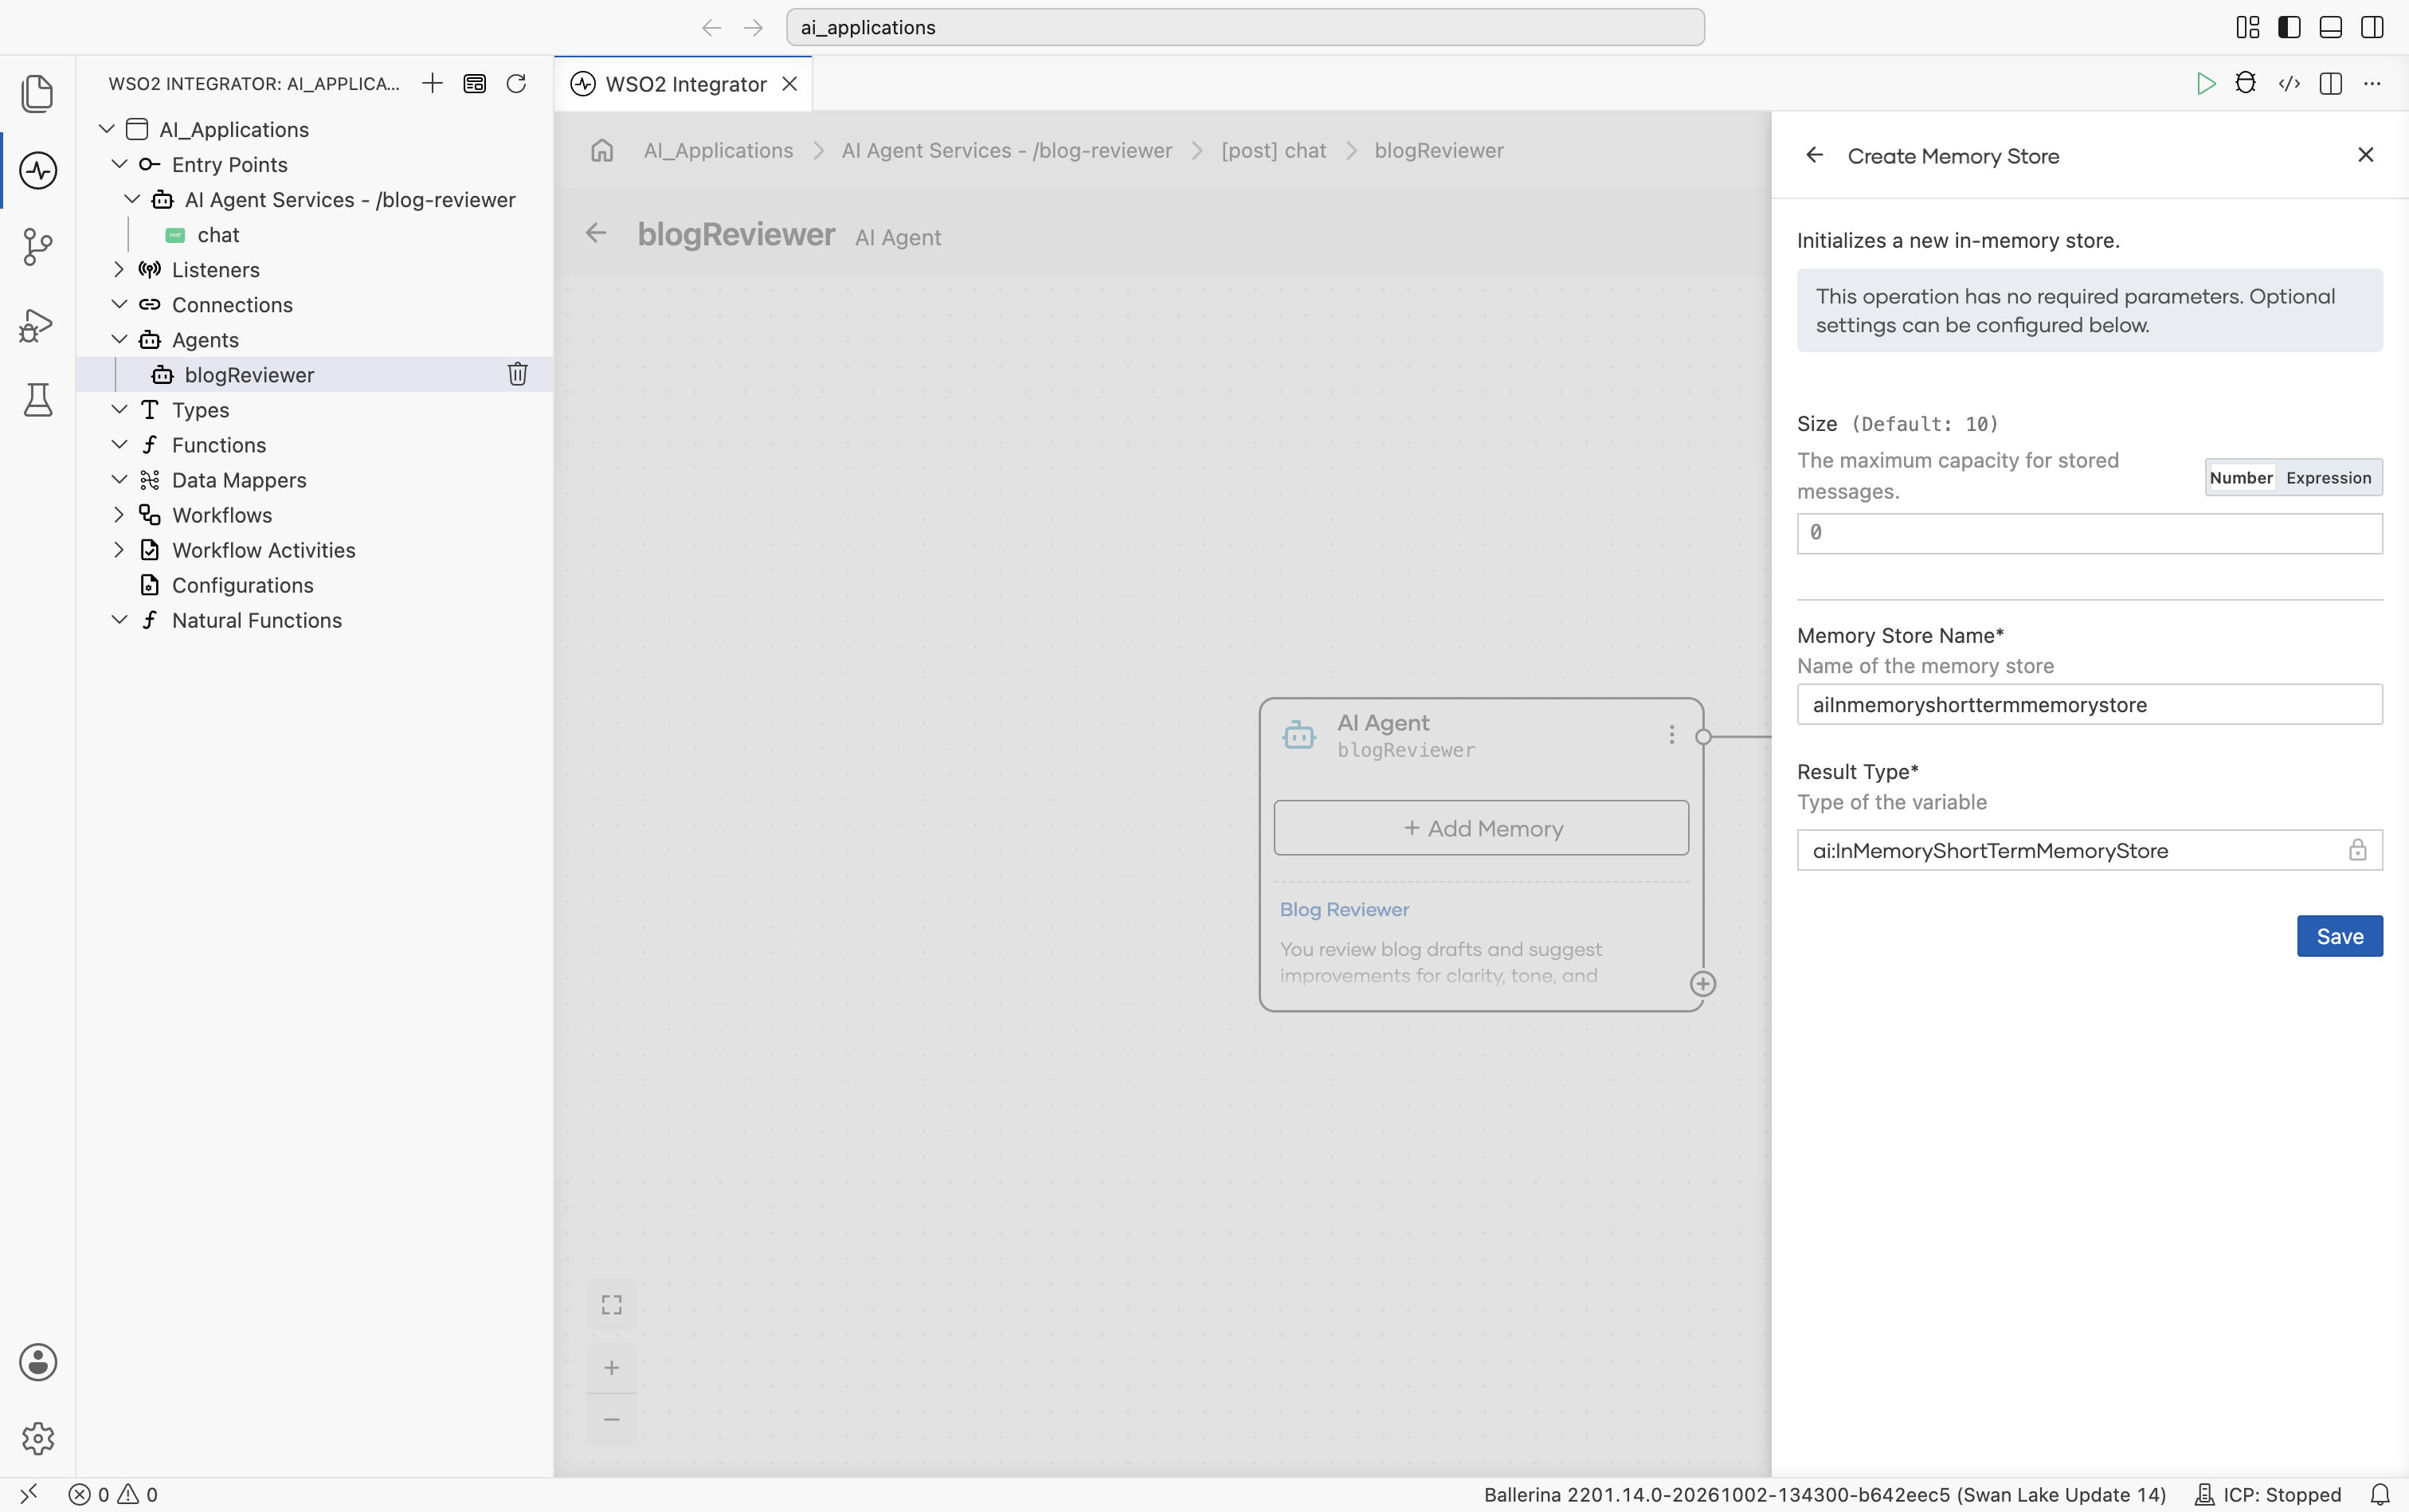The width and height of the screenshot is (2409, 1512).
Task: Click the plus icon in WSO2 Integrator sidebar header
Action: 432,83
